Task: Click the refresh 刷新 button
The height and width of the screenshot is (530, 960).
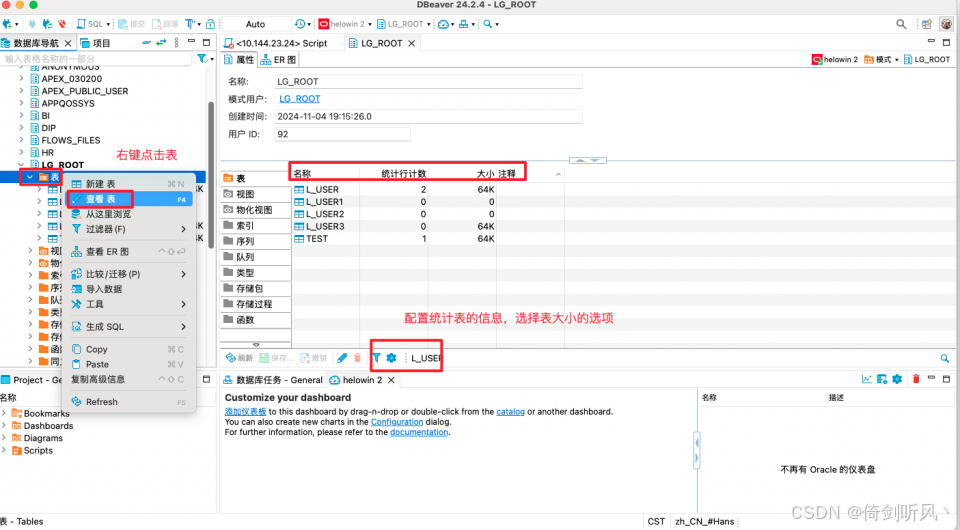Action: 239,358
